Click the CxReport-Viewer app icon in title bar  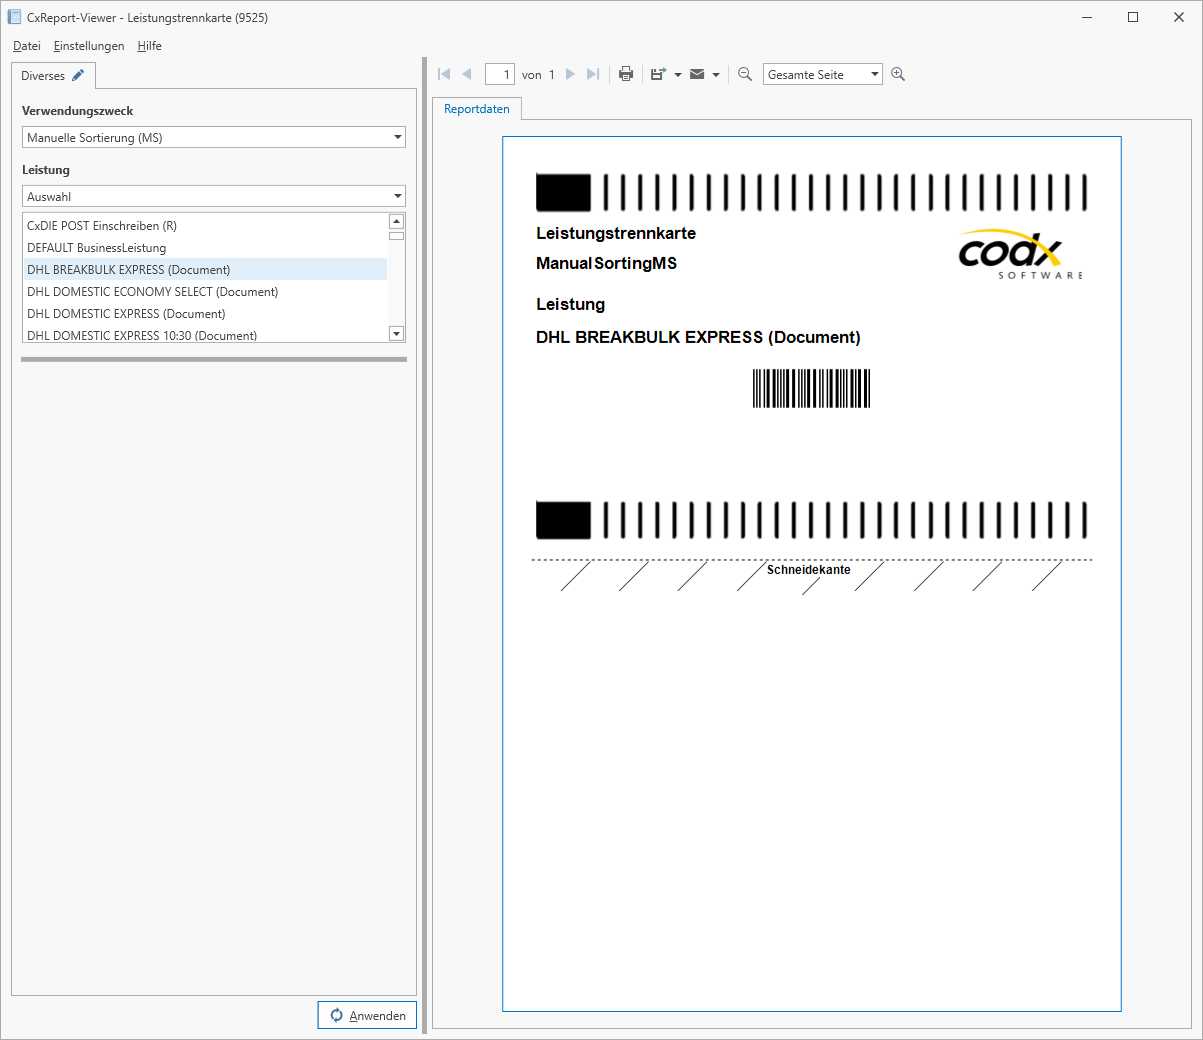tap(15, 17)
